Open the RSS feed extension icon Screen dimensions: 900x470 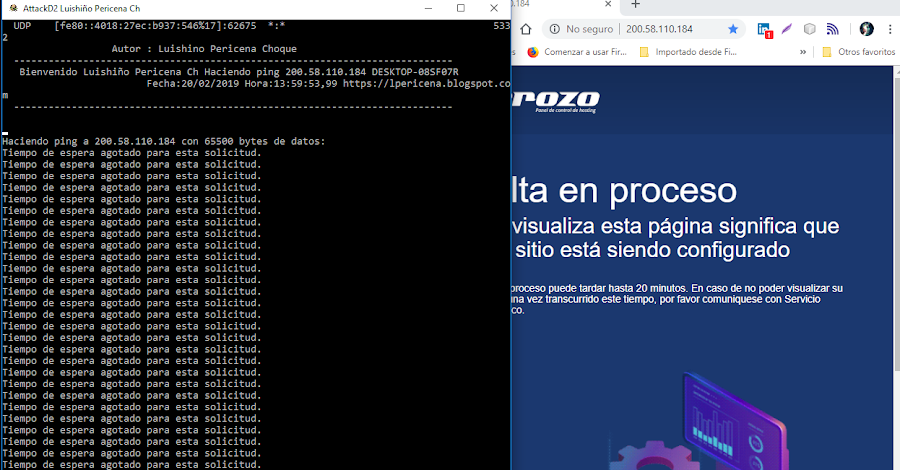[832, 29]
